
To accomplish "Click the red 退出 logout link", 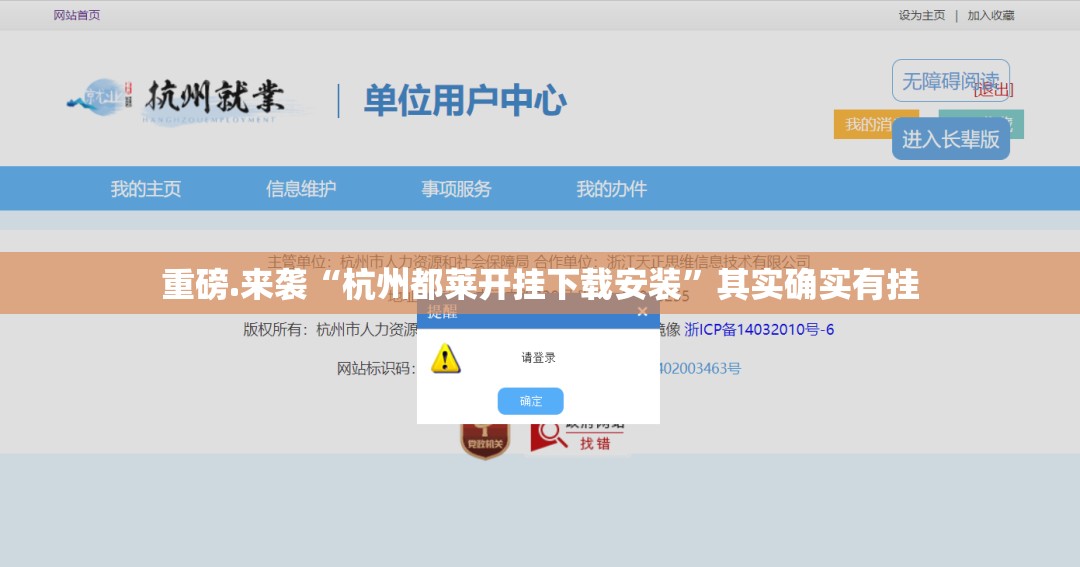I will click(994, 90).
